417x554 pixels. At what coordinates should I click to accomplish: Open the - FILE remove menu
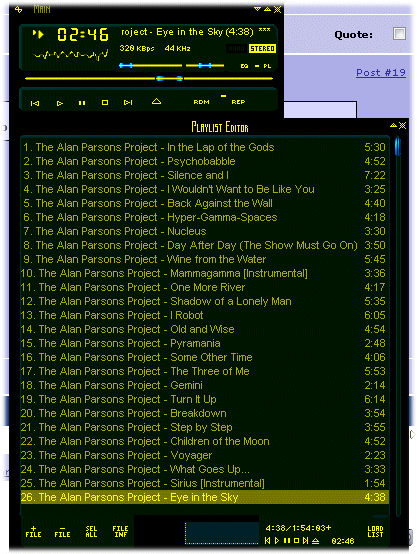62,531
